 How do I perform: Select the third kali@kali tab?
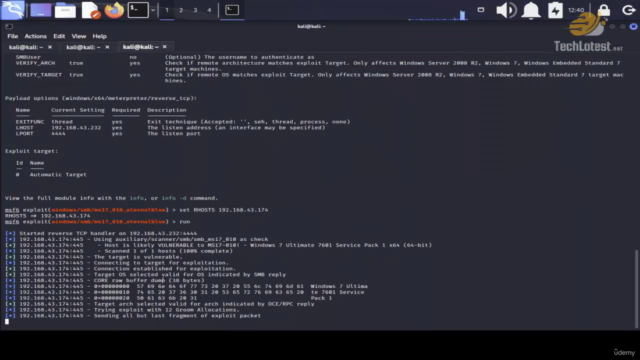tap(140, 47)
